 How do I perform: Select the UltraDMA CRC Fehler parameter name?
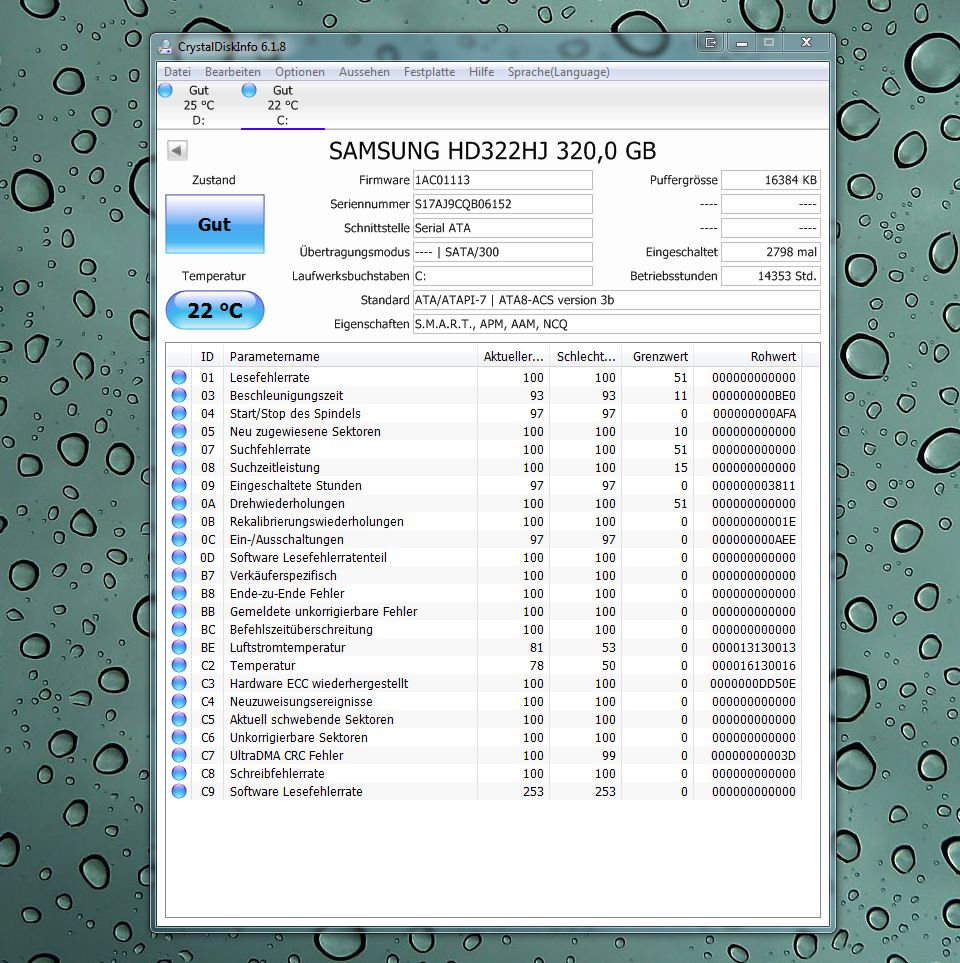(286, 755)
